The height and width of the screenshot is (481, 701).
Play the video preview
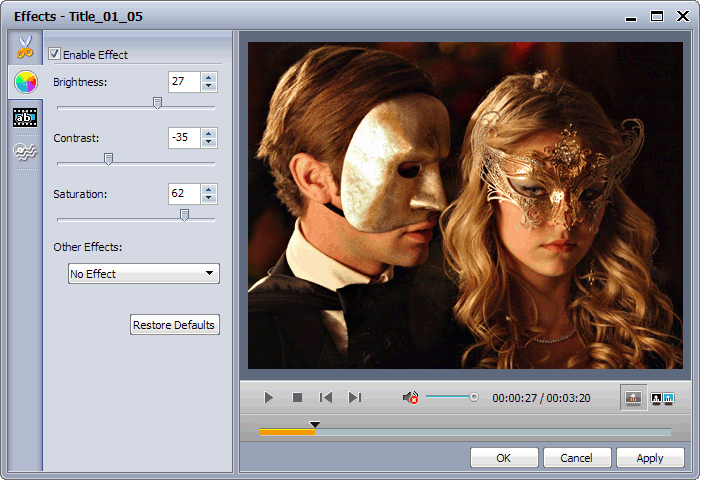(x=268, y=397)
